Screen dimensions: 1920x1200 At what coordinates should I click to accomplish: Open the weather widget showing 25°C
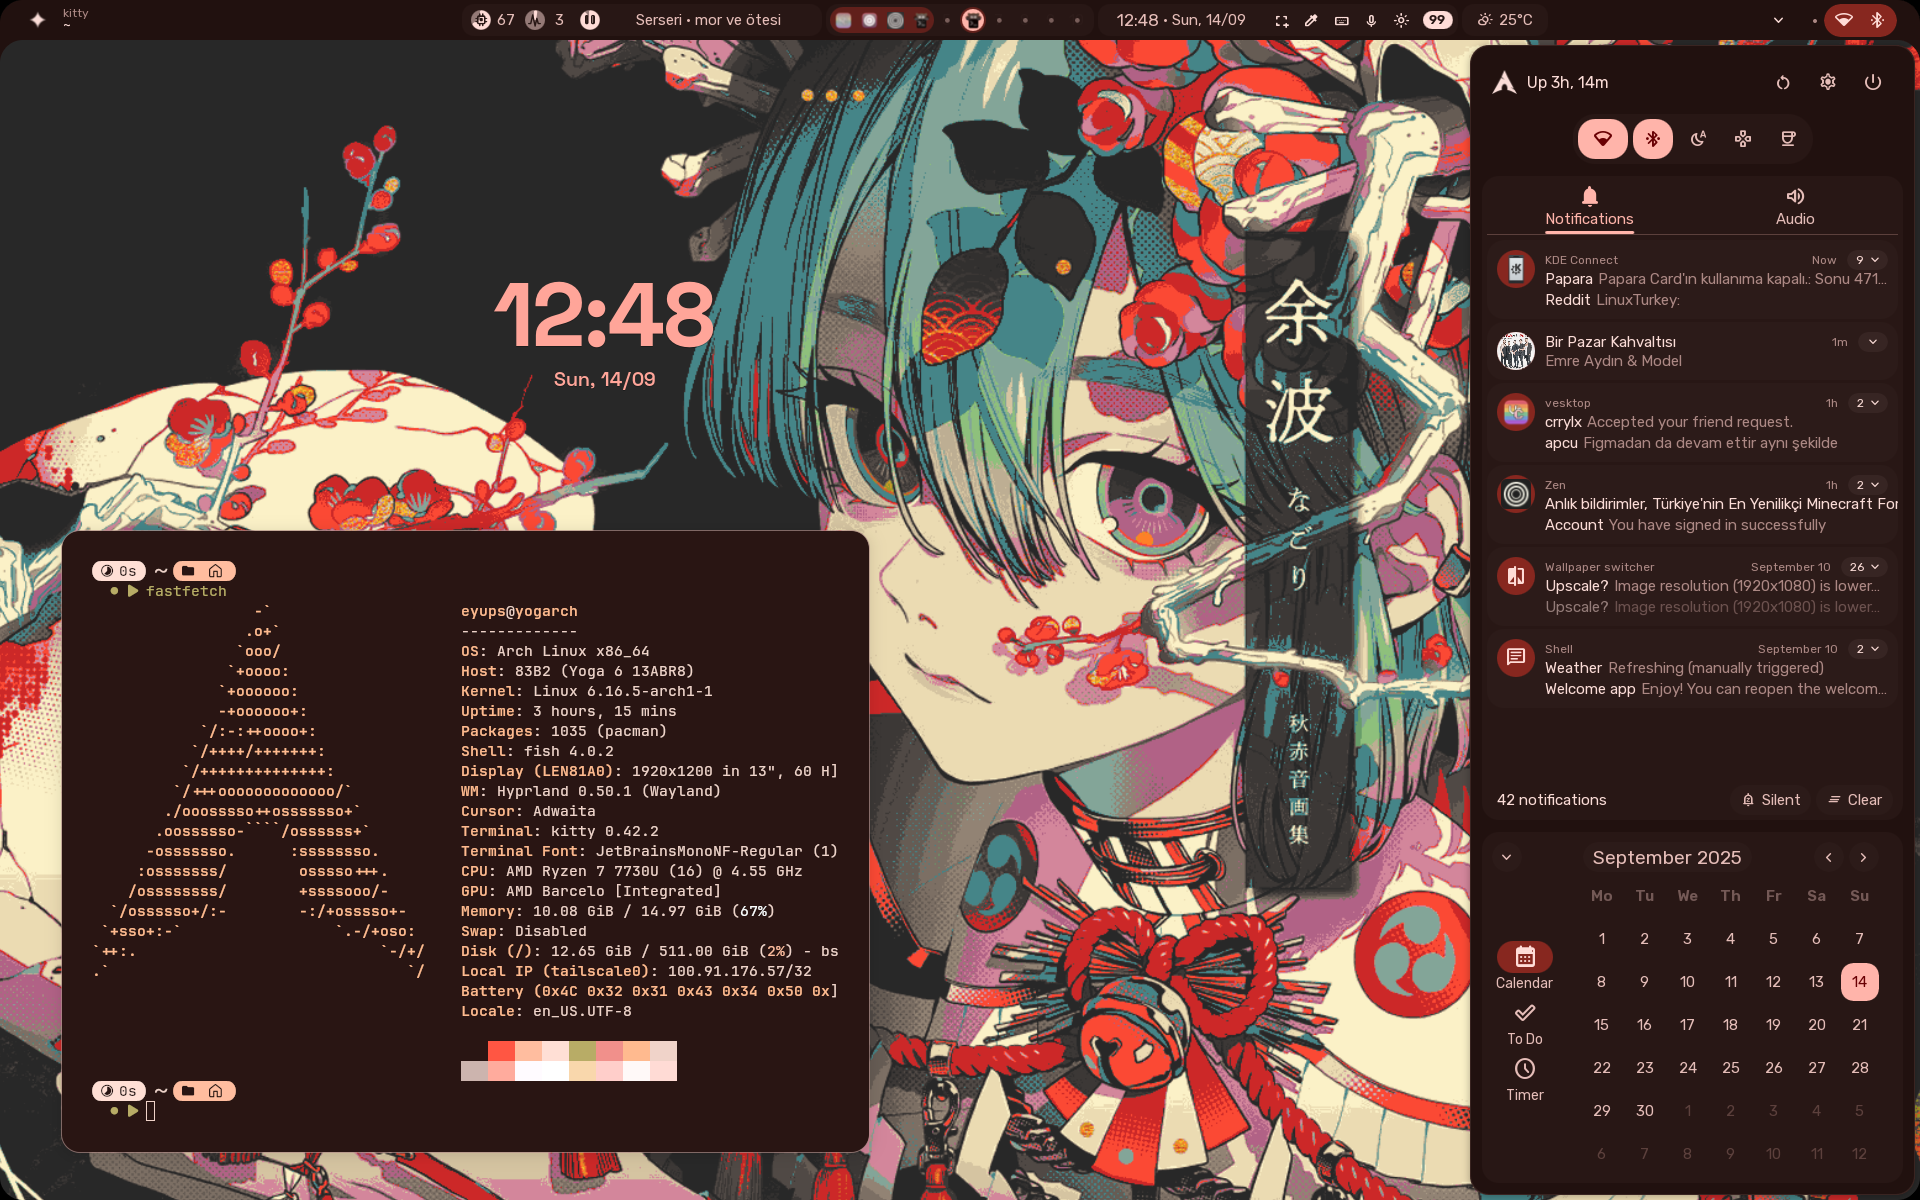[1505, 20]
